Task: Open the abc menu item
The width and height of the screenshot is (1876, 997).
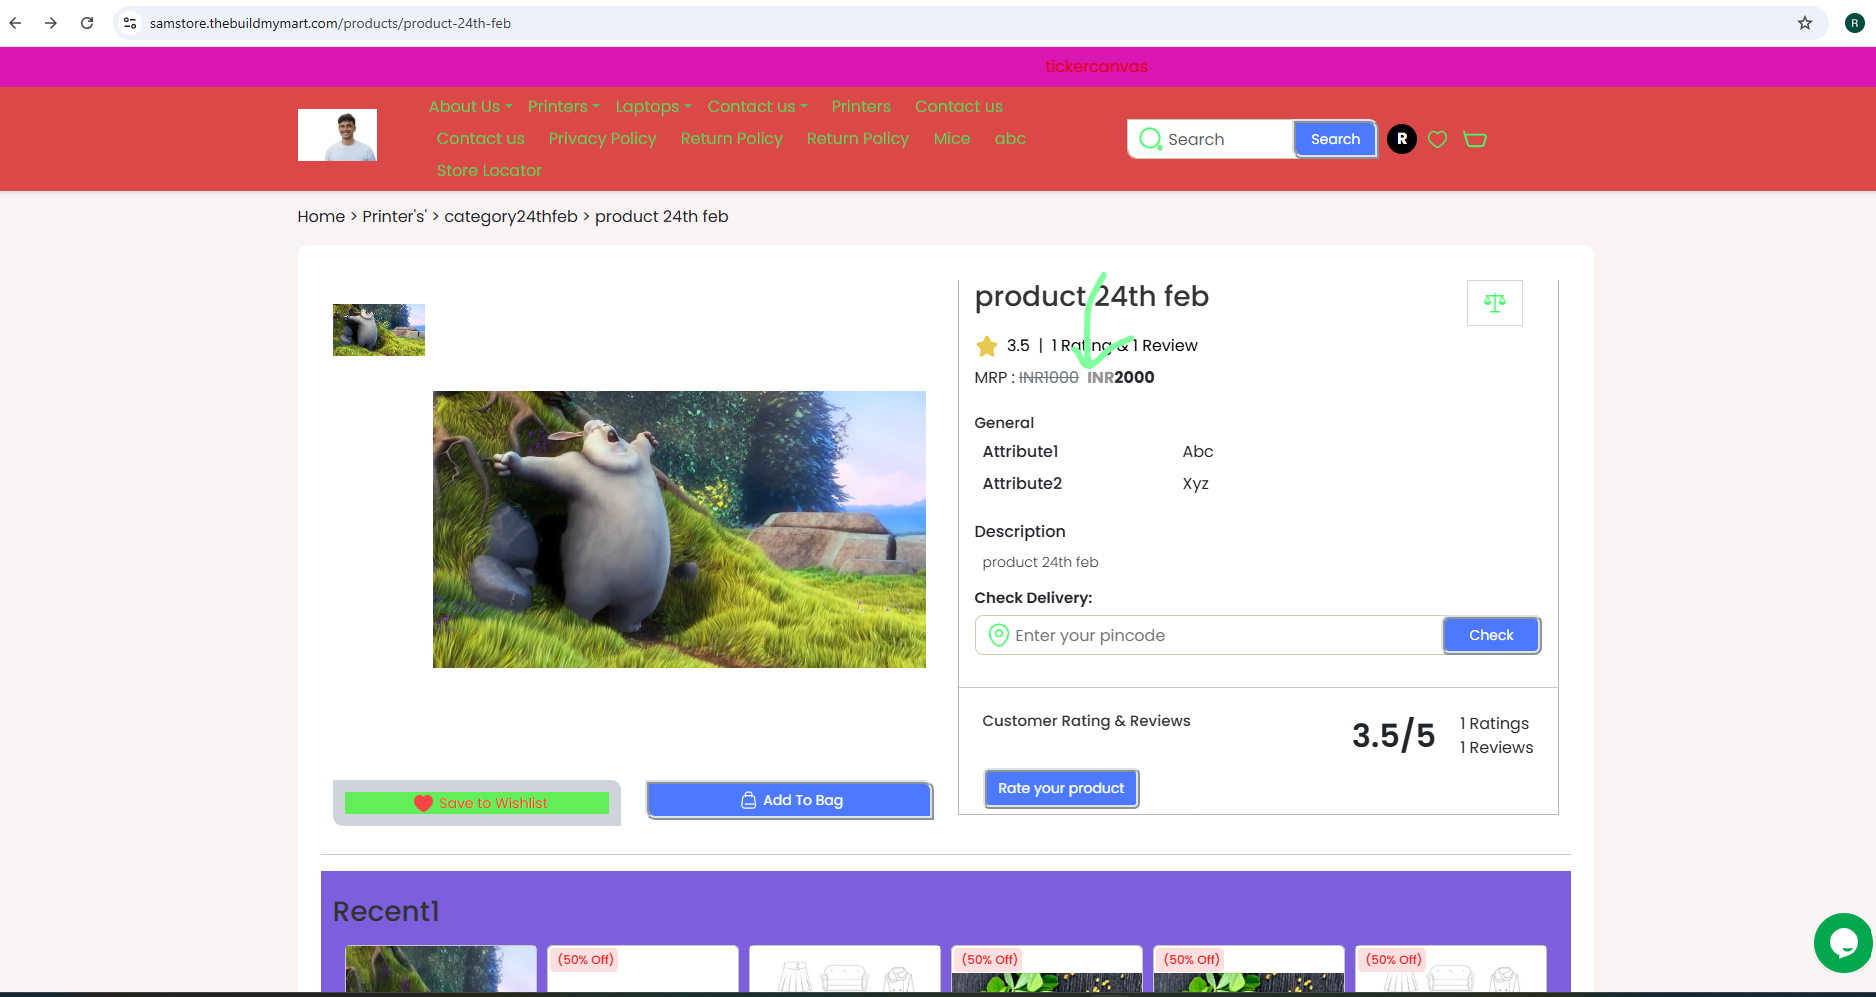Action: tap(1010, 139)
